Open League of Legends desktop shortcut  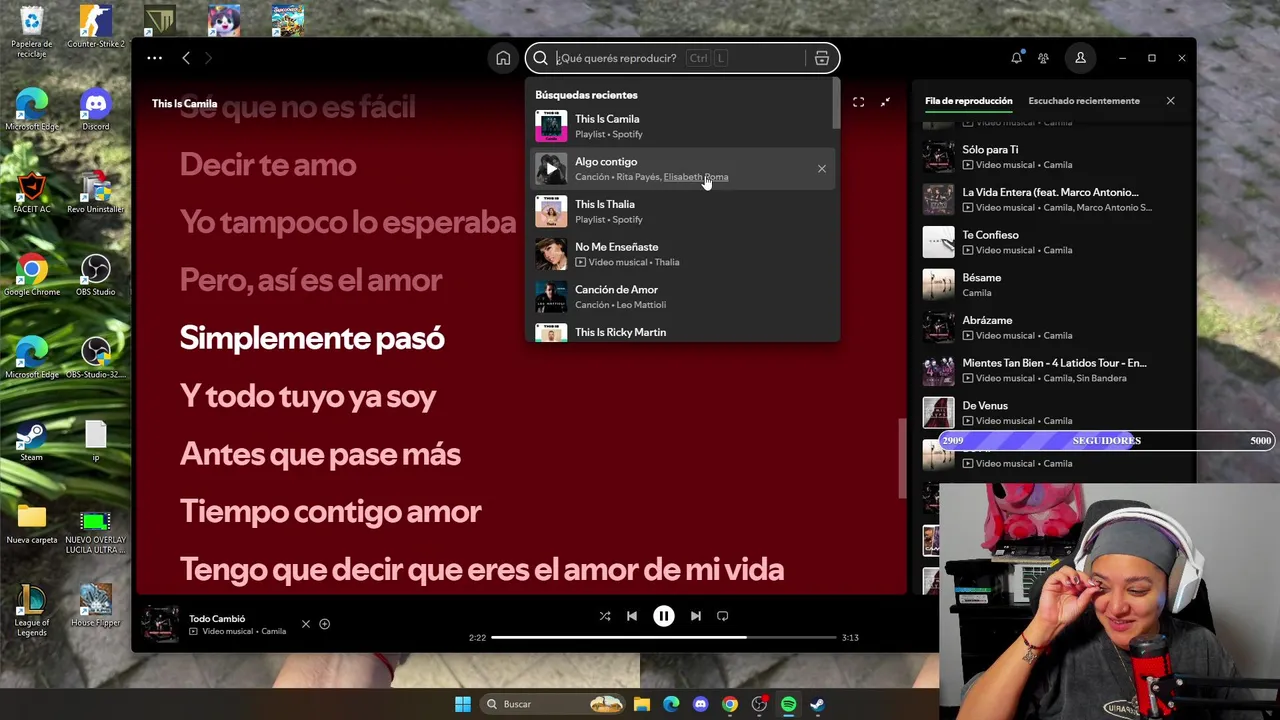pos(32,610)
